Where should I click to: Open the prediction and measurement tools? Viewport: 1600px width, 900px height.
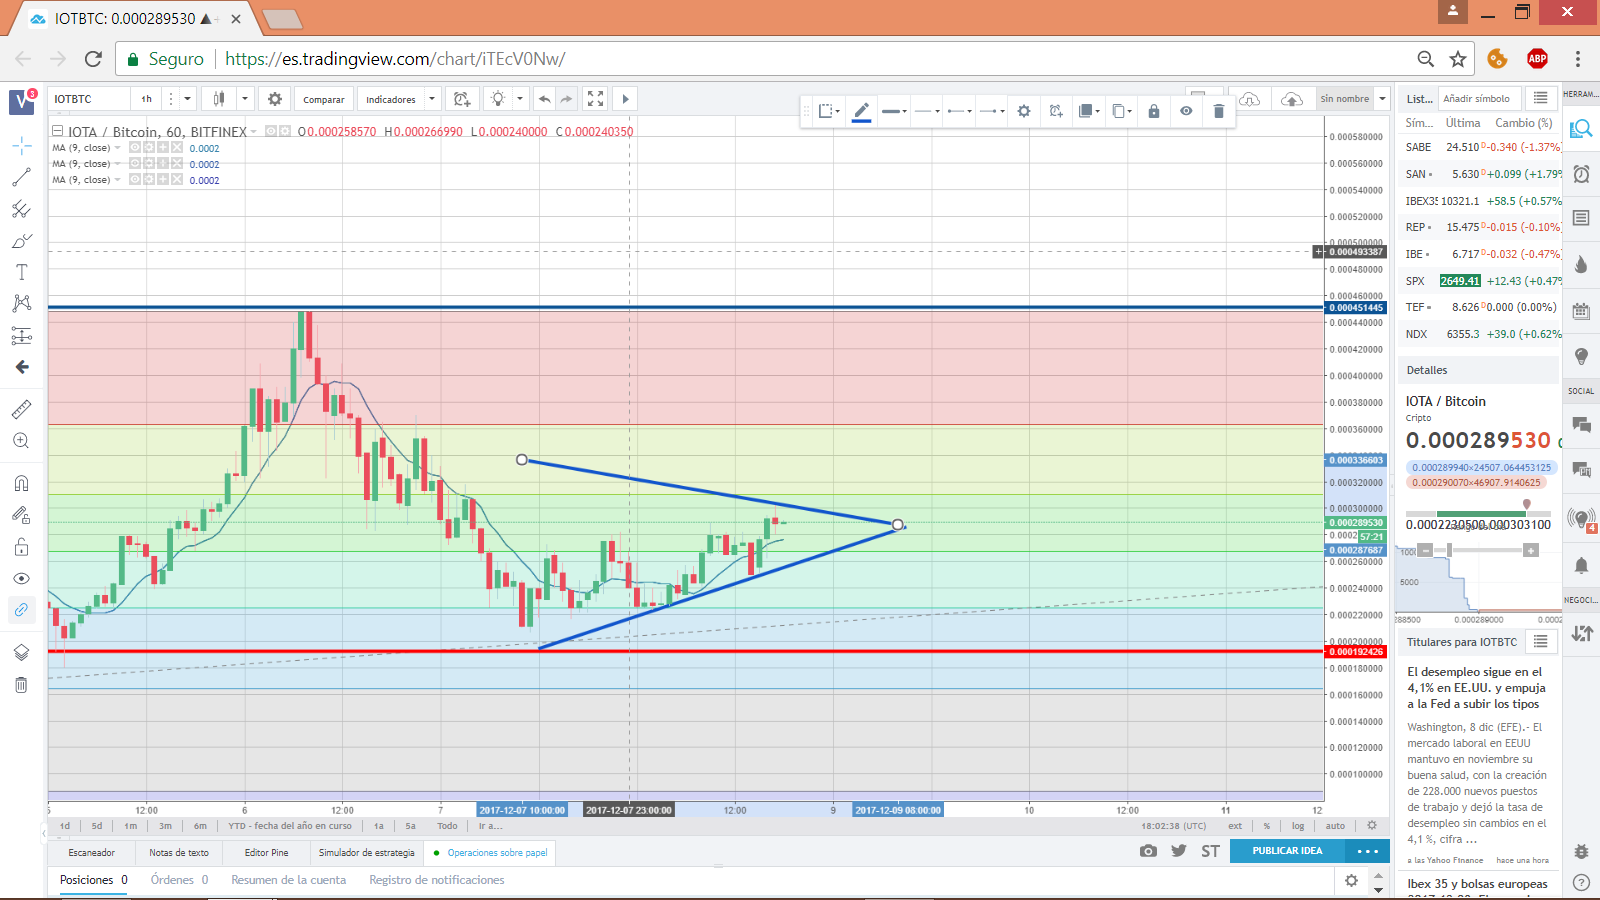point(21,335)
